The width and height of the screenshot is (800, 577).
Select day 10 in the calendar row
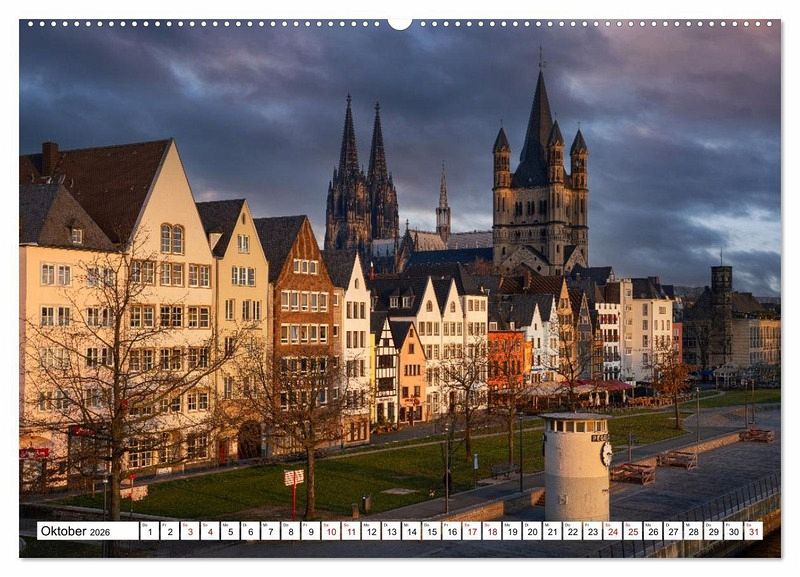point(330,531)
